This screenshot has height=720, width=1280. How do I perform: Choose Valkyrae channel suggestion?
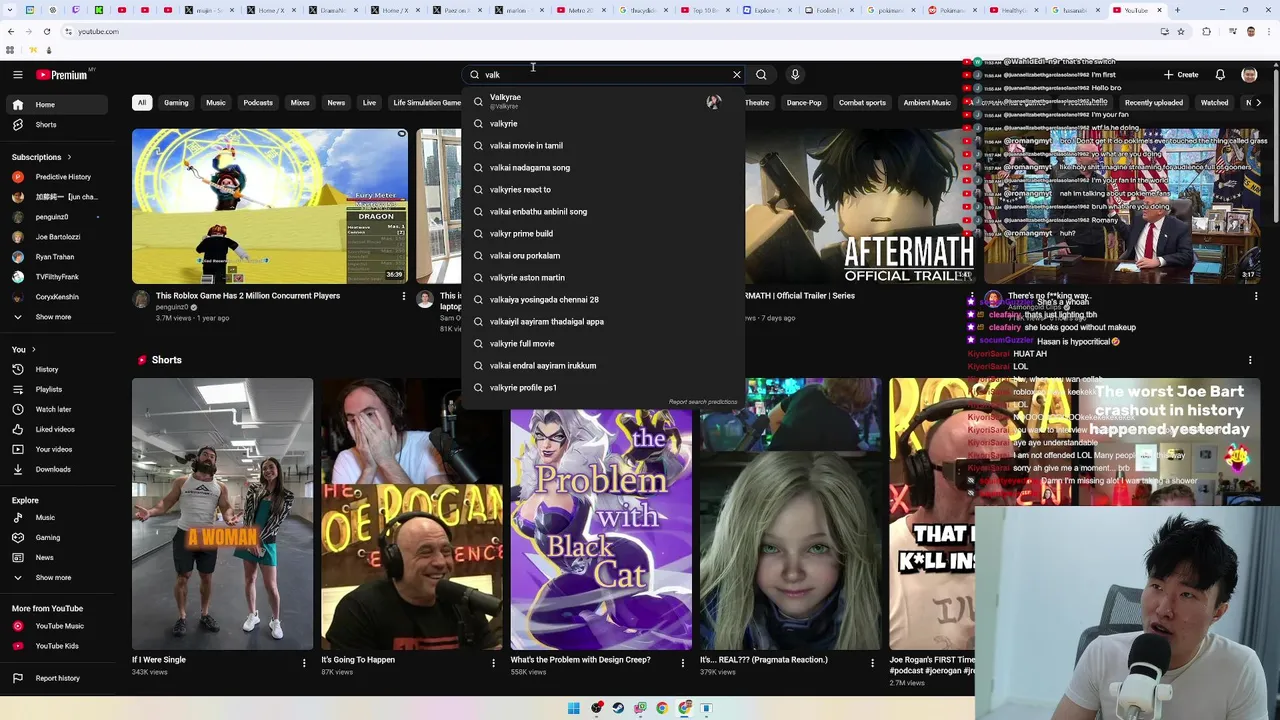click(x=603, y=101)
